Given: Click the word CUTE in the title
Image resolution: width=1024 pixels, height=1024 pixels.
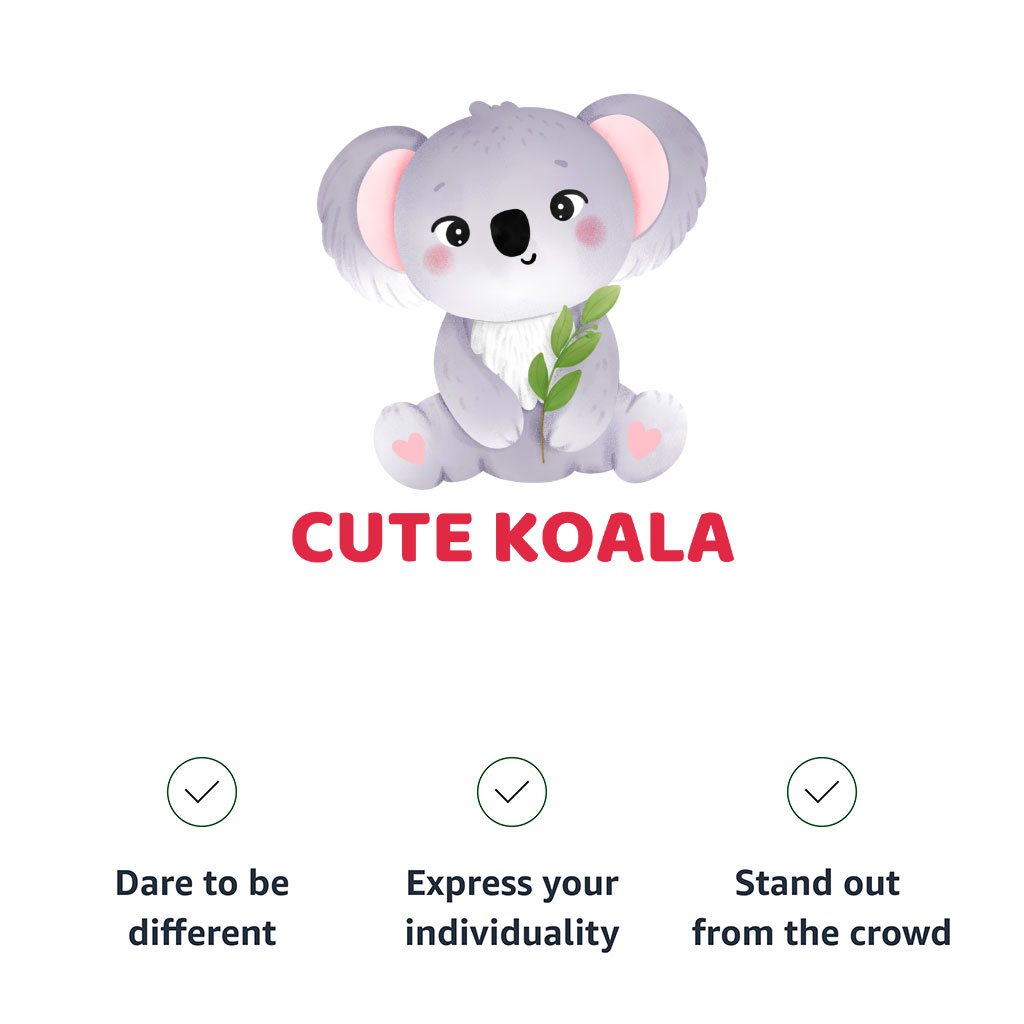Looking at the screenshot, I should point(382,538).
